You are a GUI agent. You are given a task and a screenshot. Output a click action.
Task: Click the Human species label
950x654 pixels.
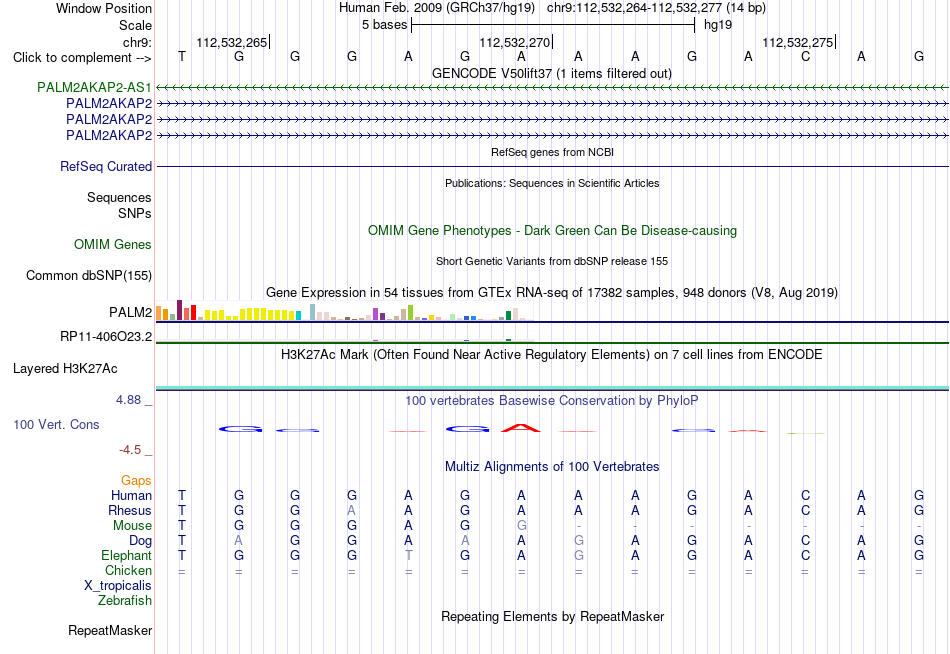coord(131,496)
